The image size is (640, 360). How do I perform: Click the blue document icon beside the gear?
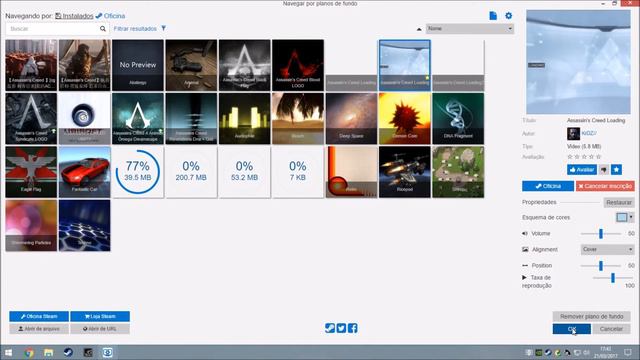coord(493,16)
